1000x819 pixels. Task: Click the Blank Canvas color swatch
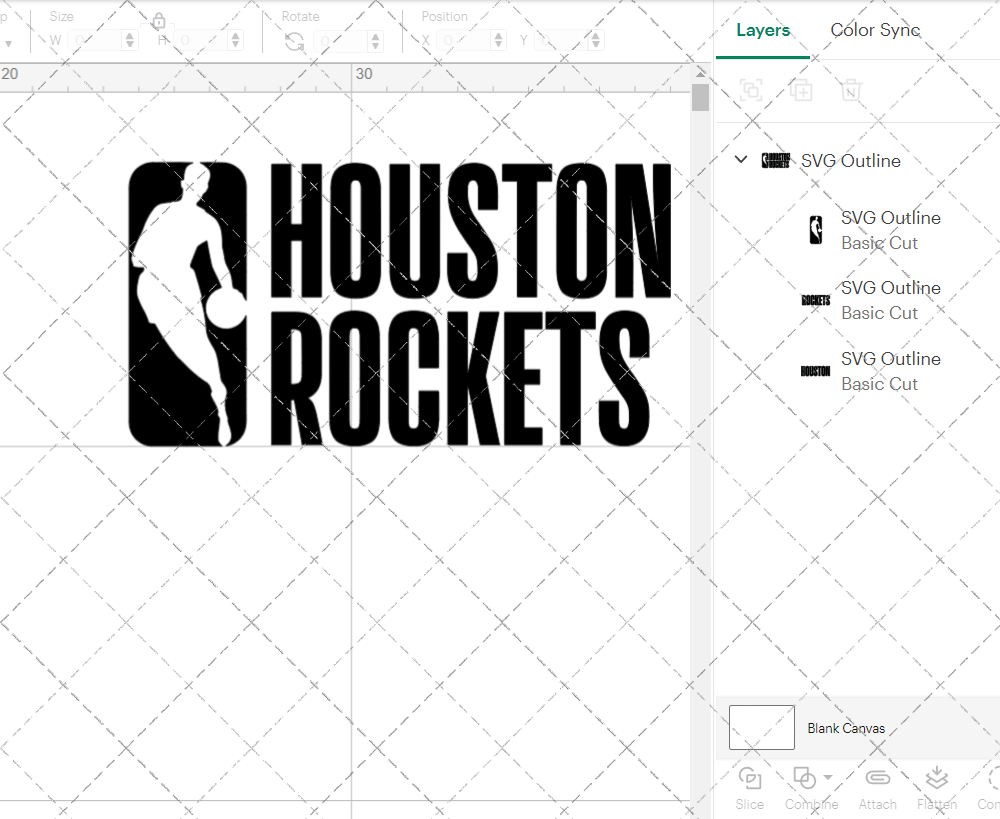coord(761,727)
